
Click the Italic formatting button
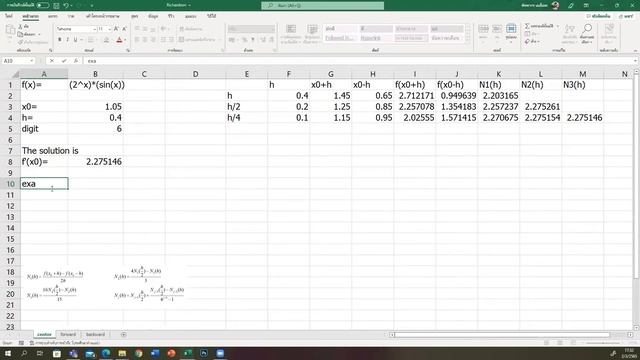point(67,40)
